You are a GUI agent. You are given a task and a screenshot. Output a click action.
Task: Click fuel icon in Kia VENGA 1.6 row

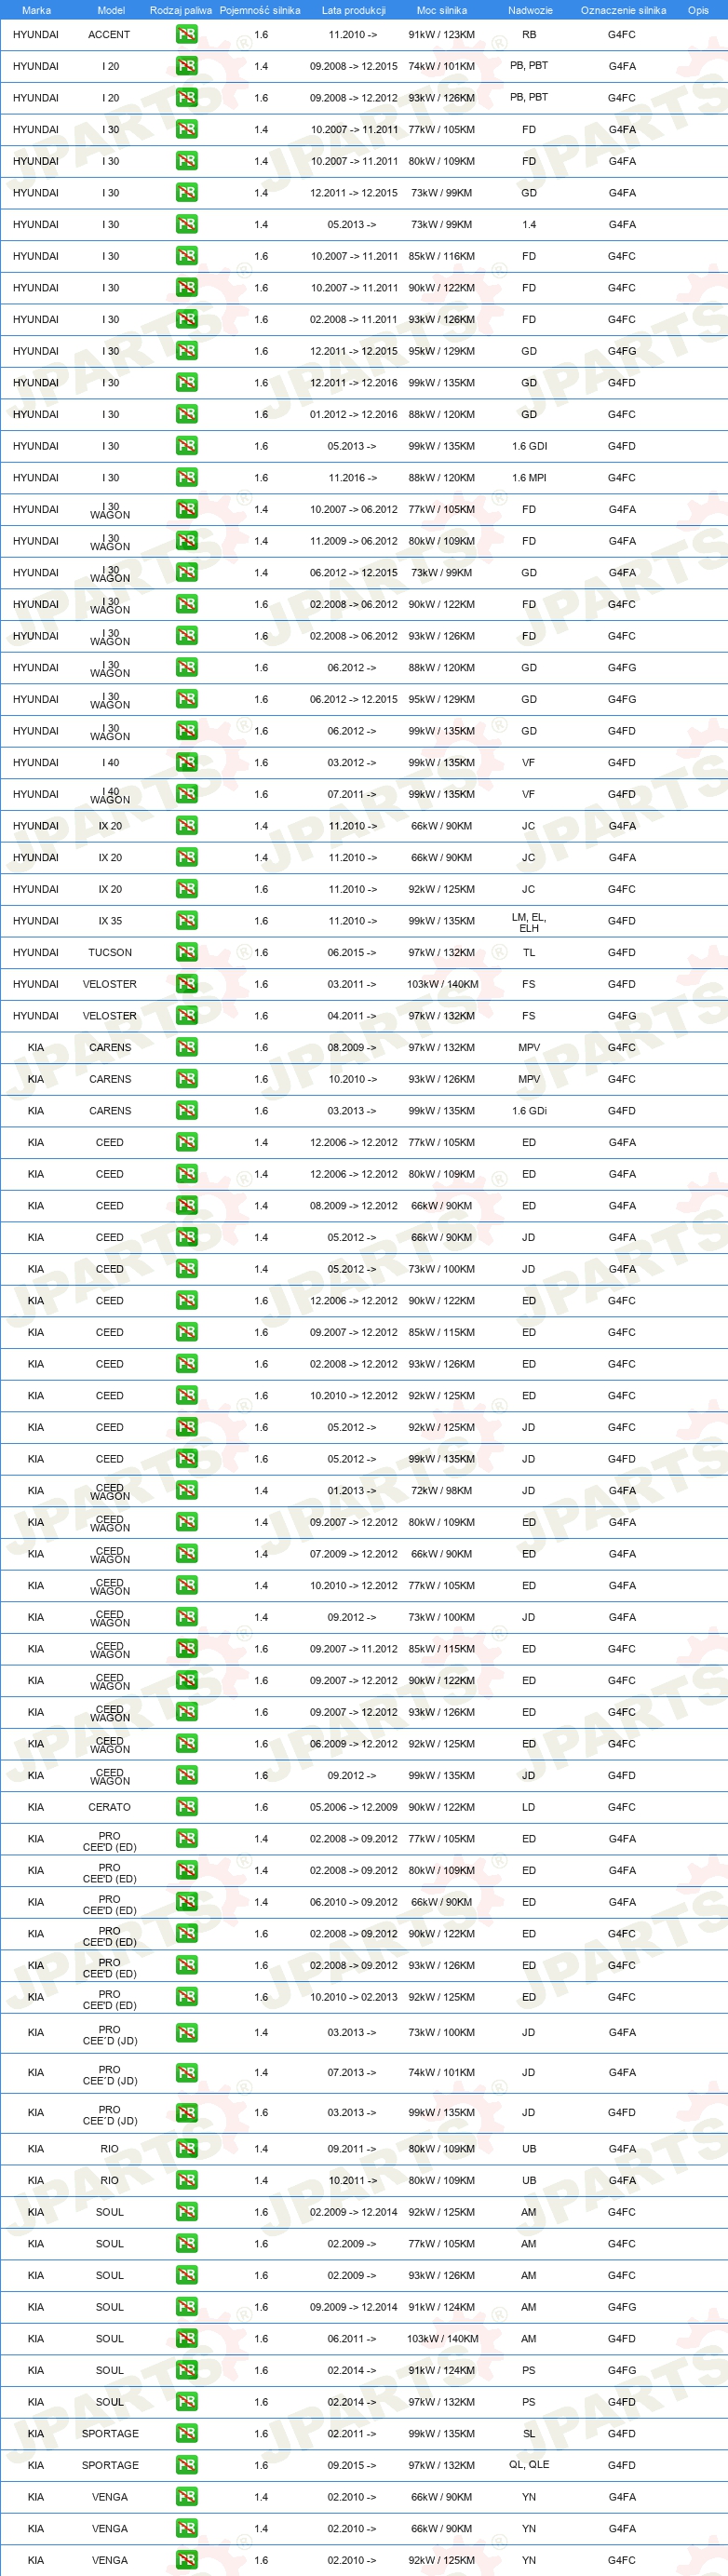pyautogui.click(x=186, y=2560)
